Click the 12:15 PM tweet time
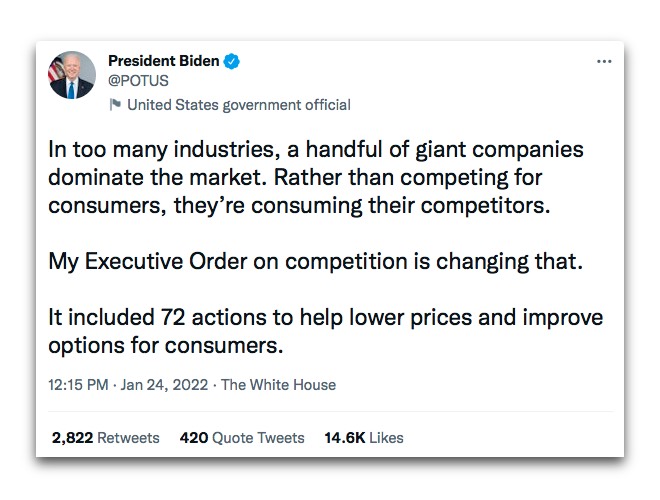 click(79, 385)
